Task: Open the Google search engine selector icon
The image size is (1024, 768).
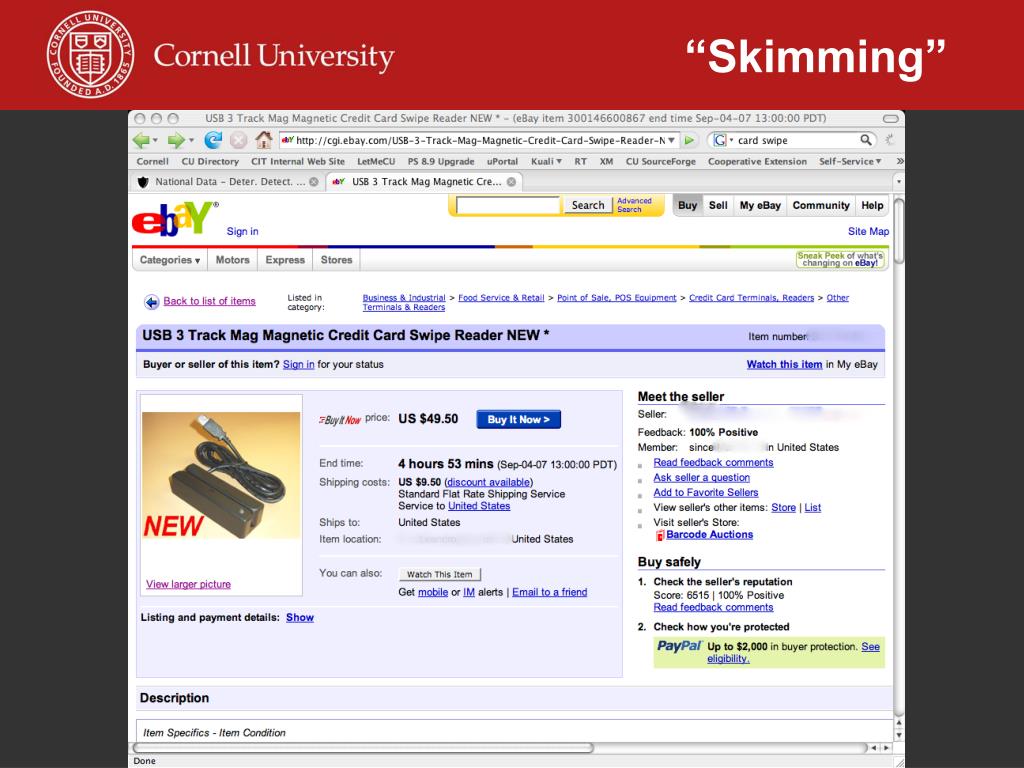Action: (720, 140)
